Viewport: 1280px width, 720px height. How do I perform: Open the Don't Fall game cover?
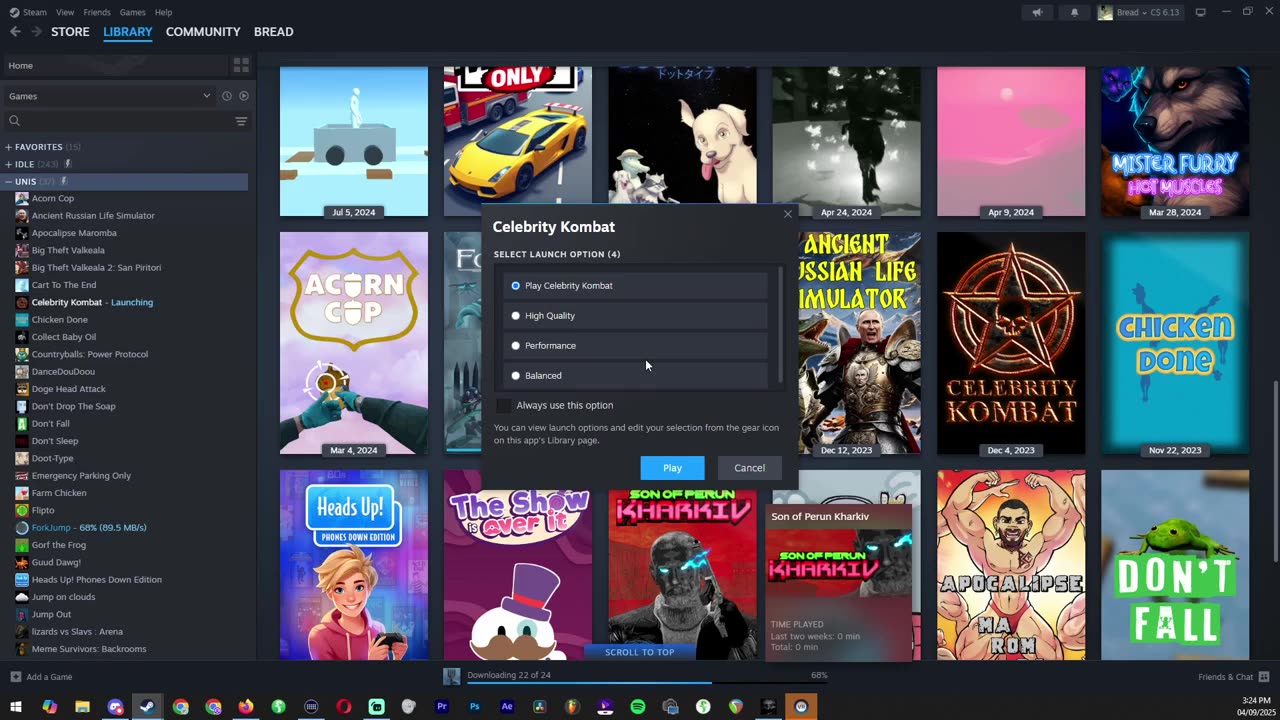point(1175,565)
